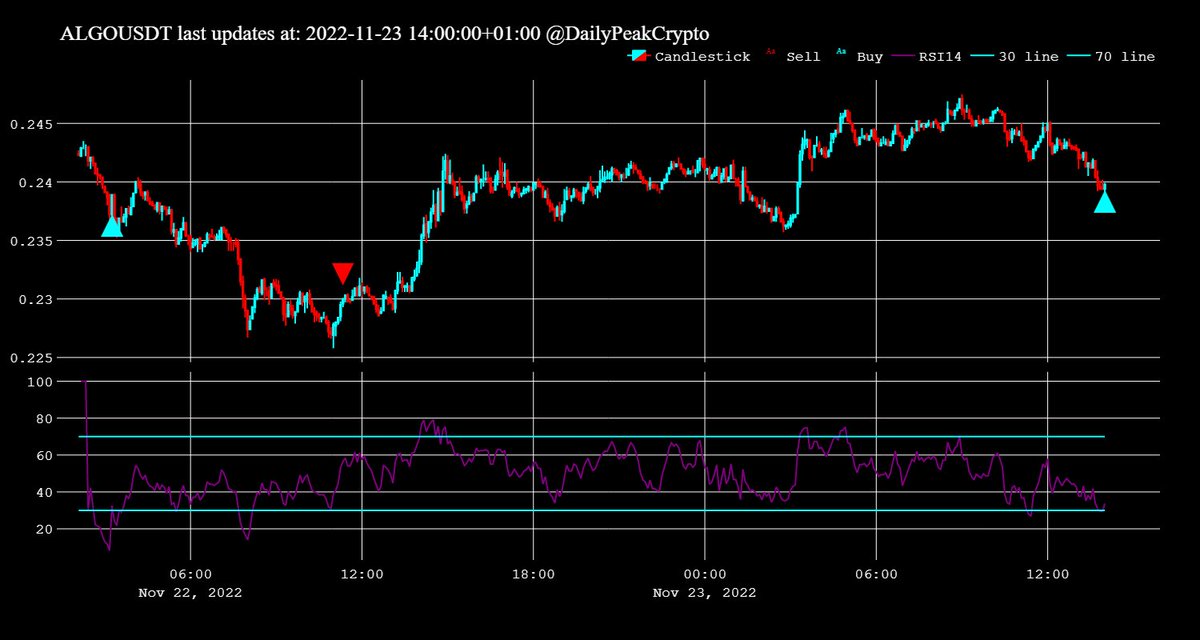Toggle the 70 line legend entry
Screen dimensions: 1200x640
1111,57
